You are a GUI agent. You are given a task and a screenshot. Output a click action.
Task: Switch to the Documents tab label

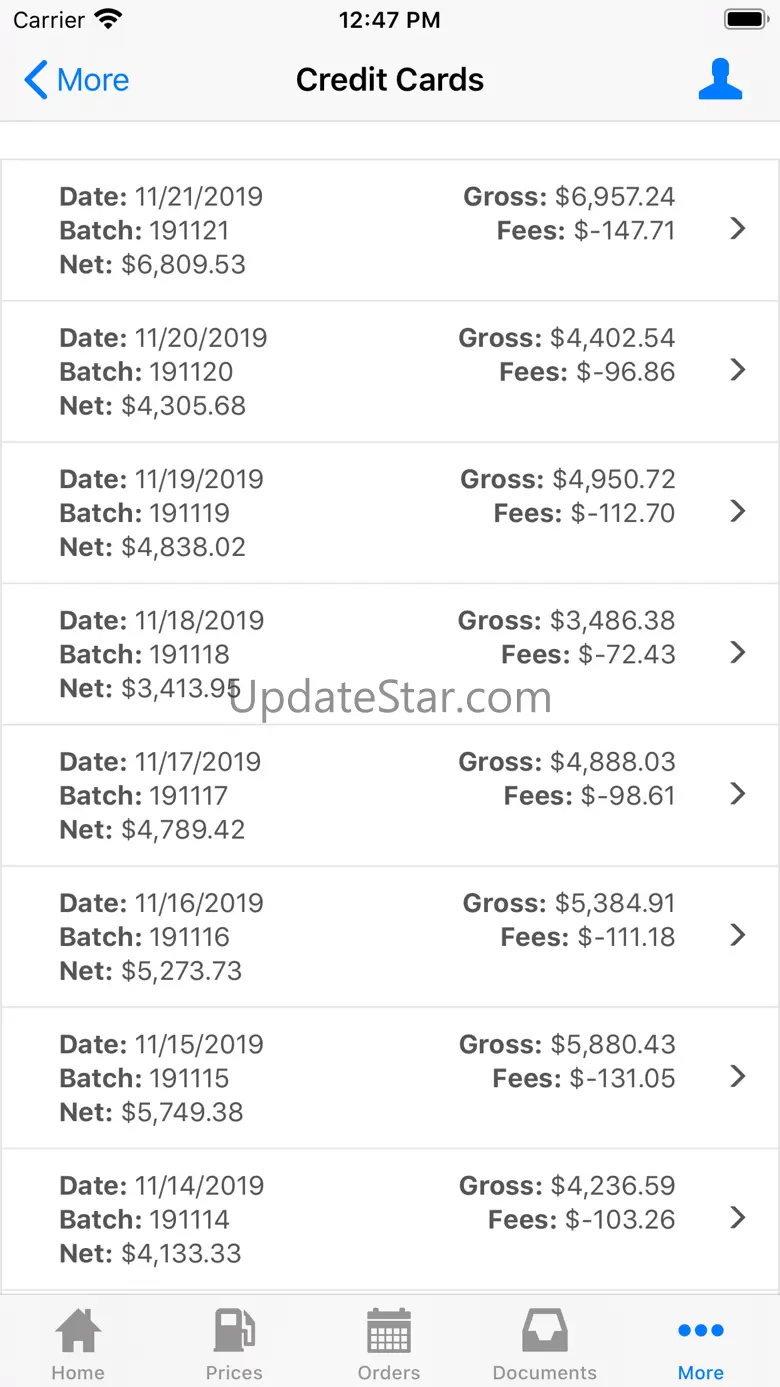[x=545, y=1373]
